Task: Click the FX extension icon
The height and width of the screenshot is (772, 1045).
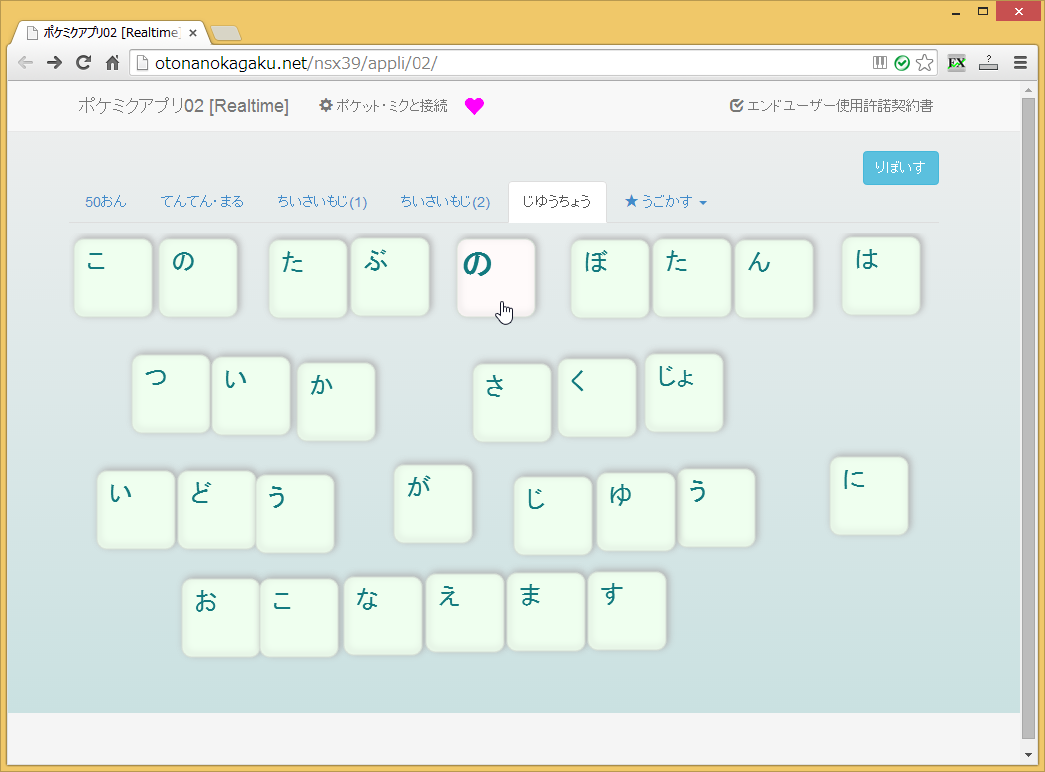Action: (956, 63)
